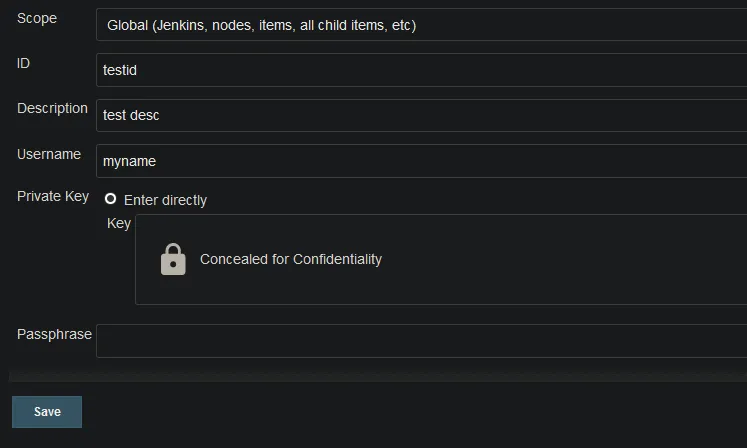Screen dimensions: 747x448
Task: Click the Username input field
Action: pyautogui.click(x=422, y=161)
